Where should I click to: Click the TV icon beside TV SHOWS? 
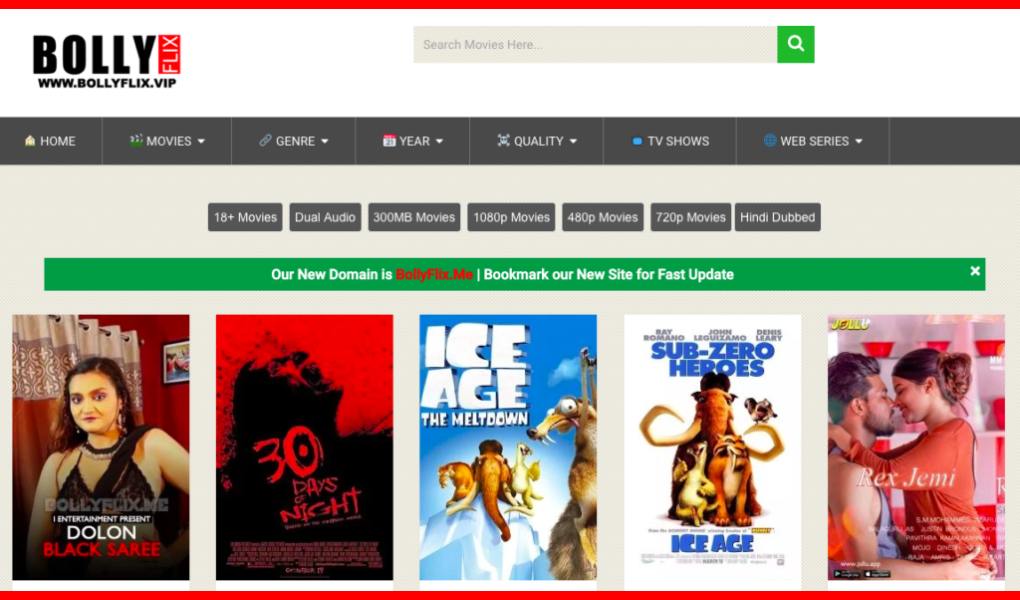click(638, 141)
